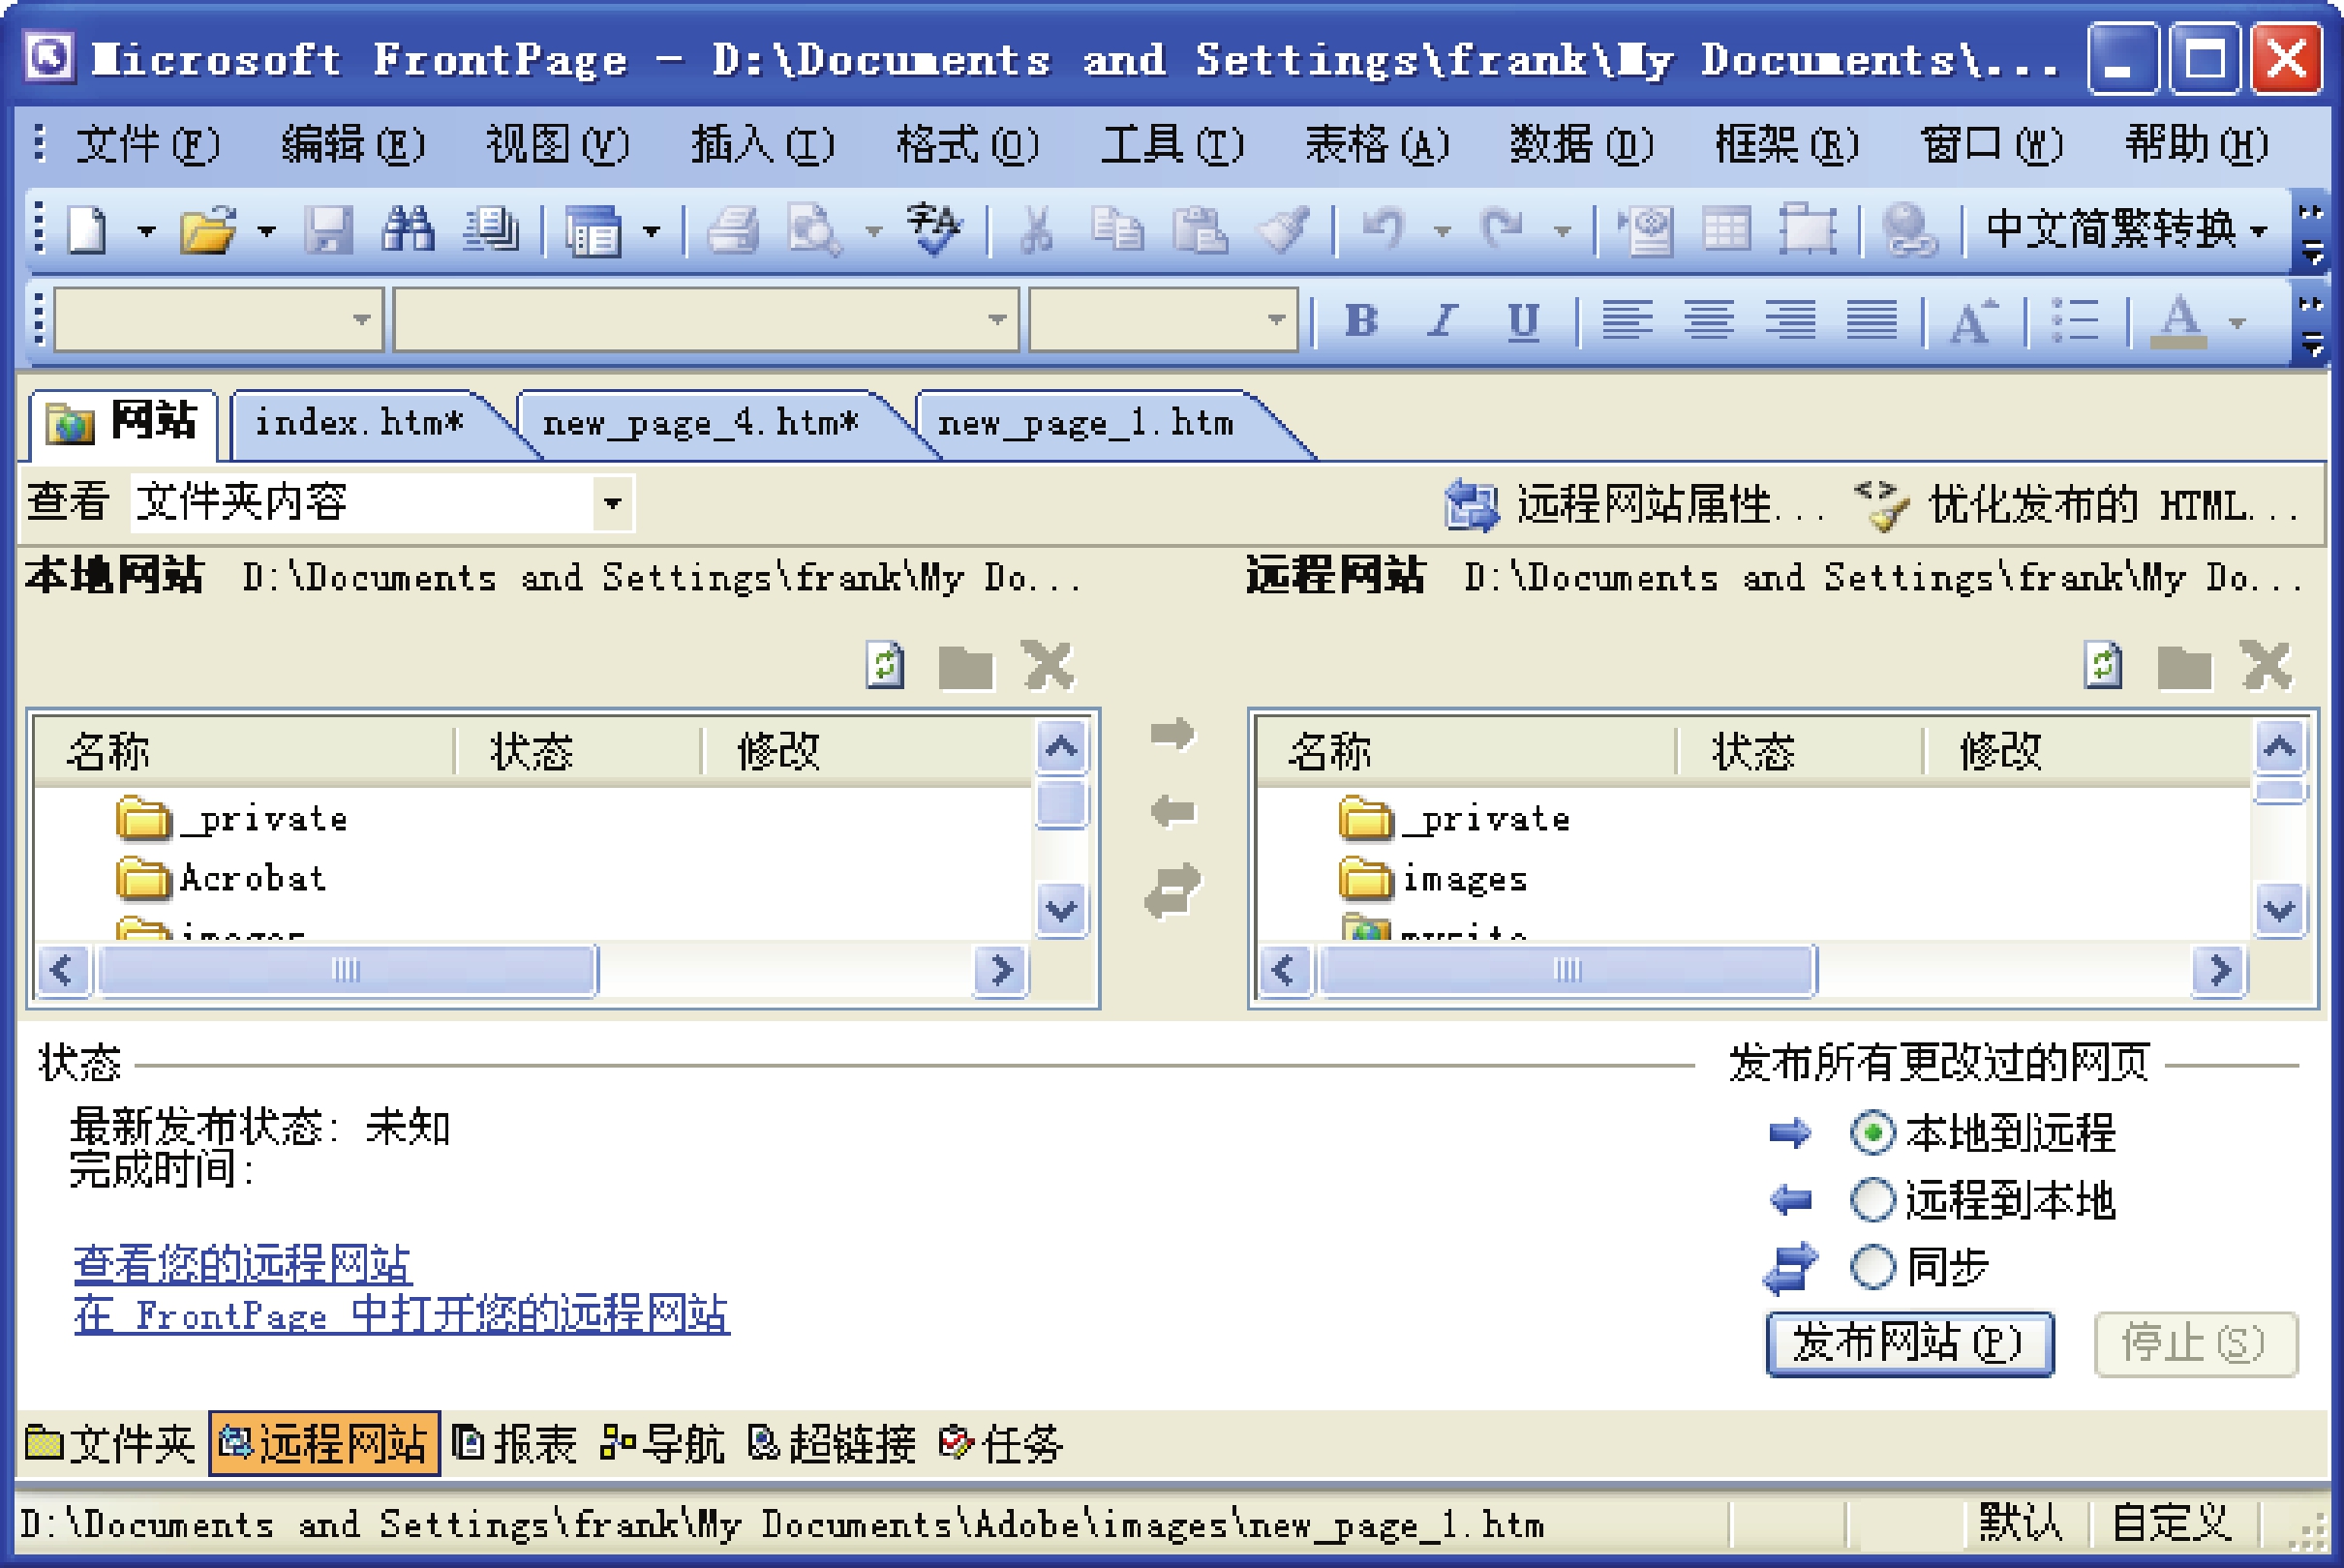Expand the Open button dropdown arrow
Image resolution: width=2344 pixels, height=1568 pixels.
[266, 231]
